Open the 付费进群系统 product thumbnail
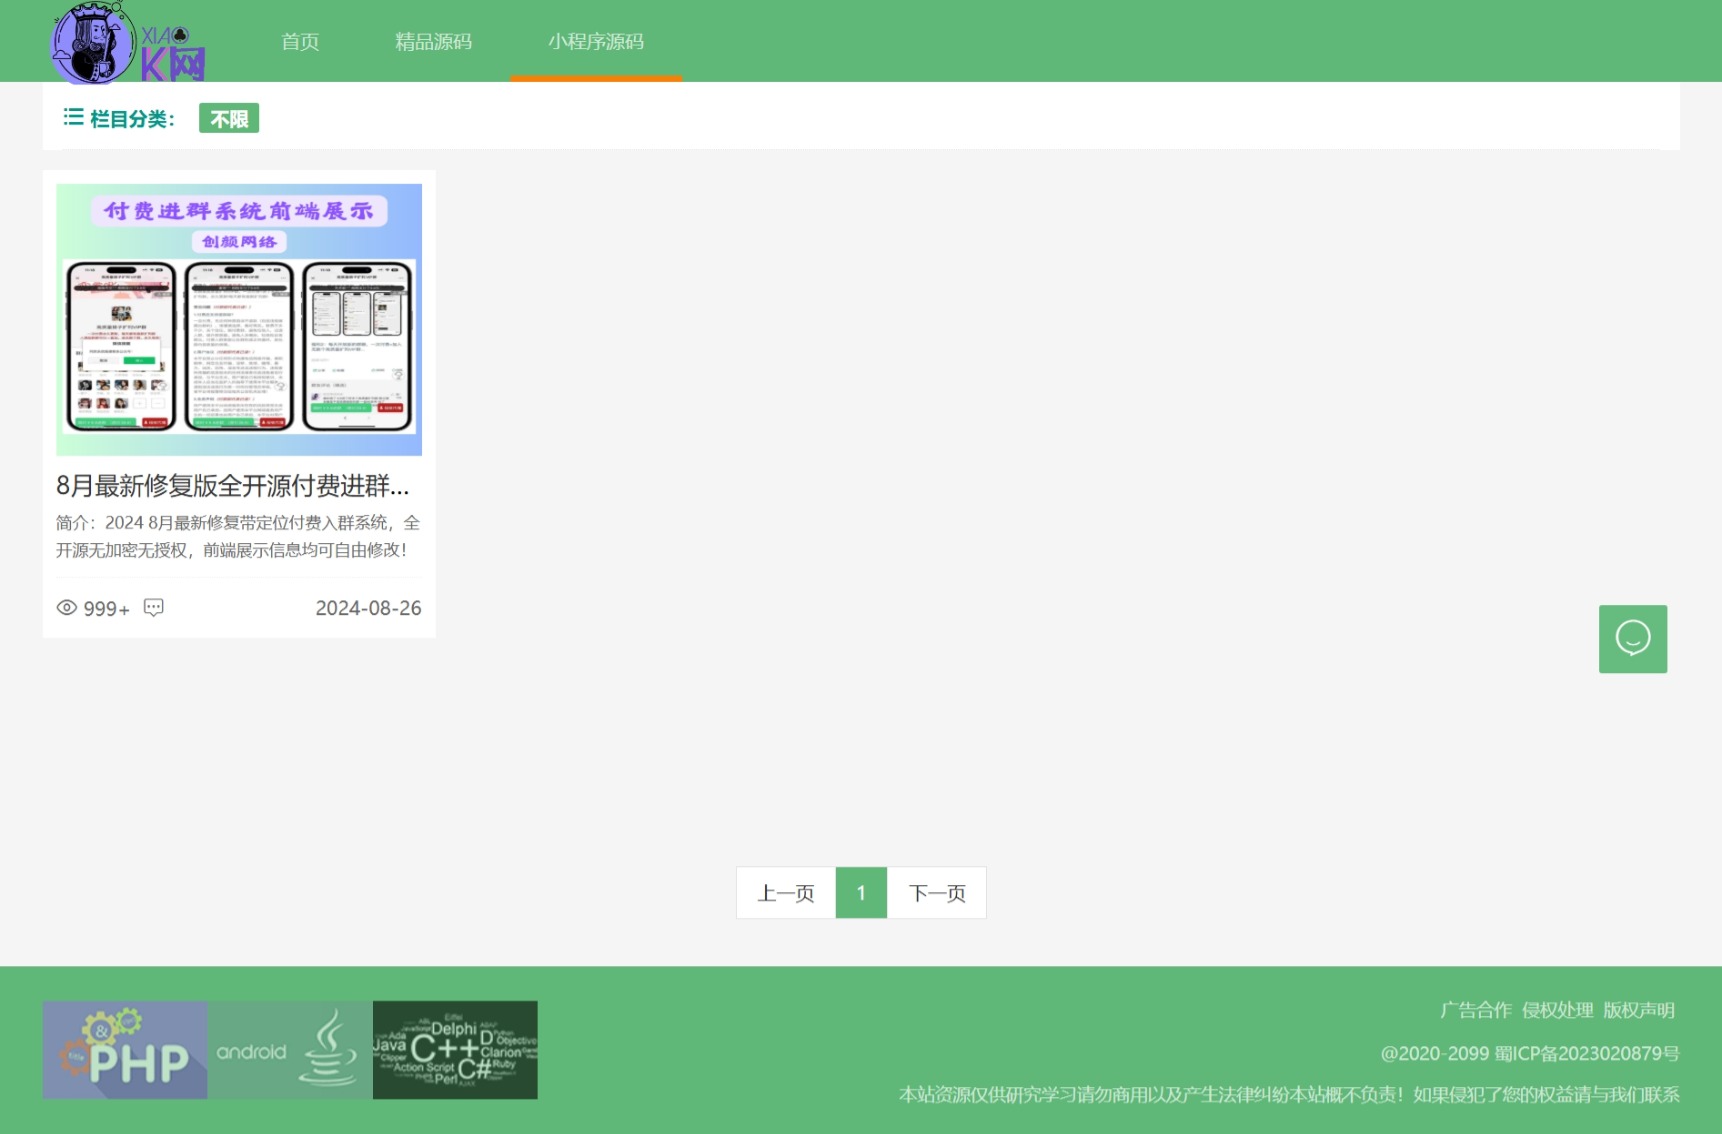The image size is (1722, 1134). [239, 320]
